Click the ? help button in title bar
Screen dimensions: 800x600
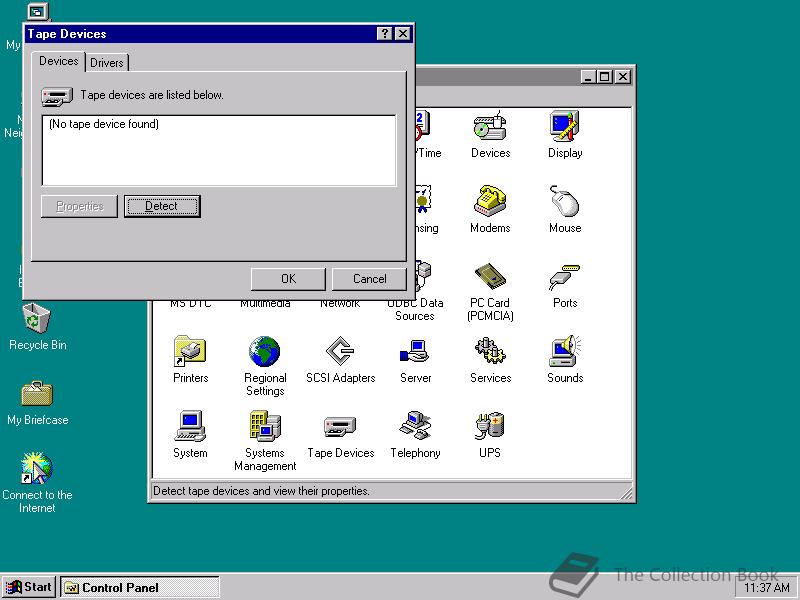[x=384, y=34]
